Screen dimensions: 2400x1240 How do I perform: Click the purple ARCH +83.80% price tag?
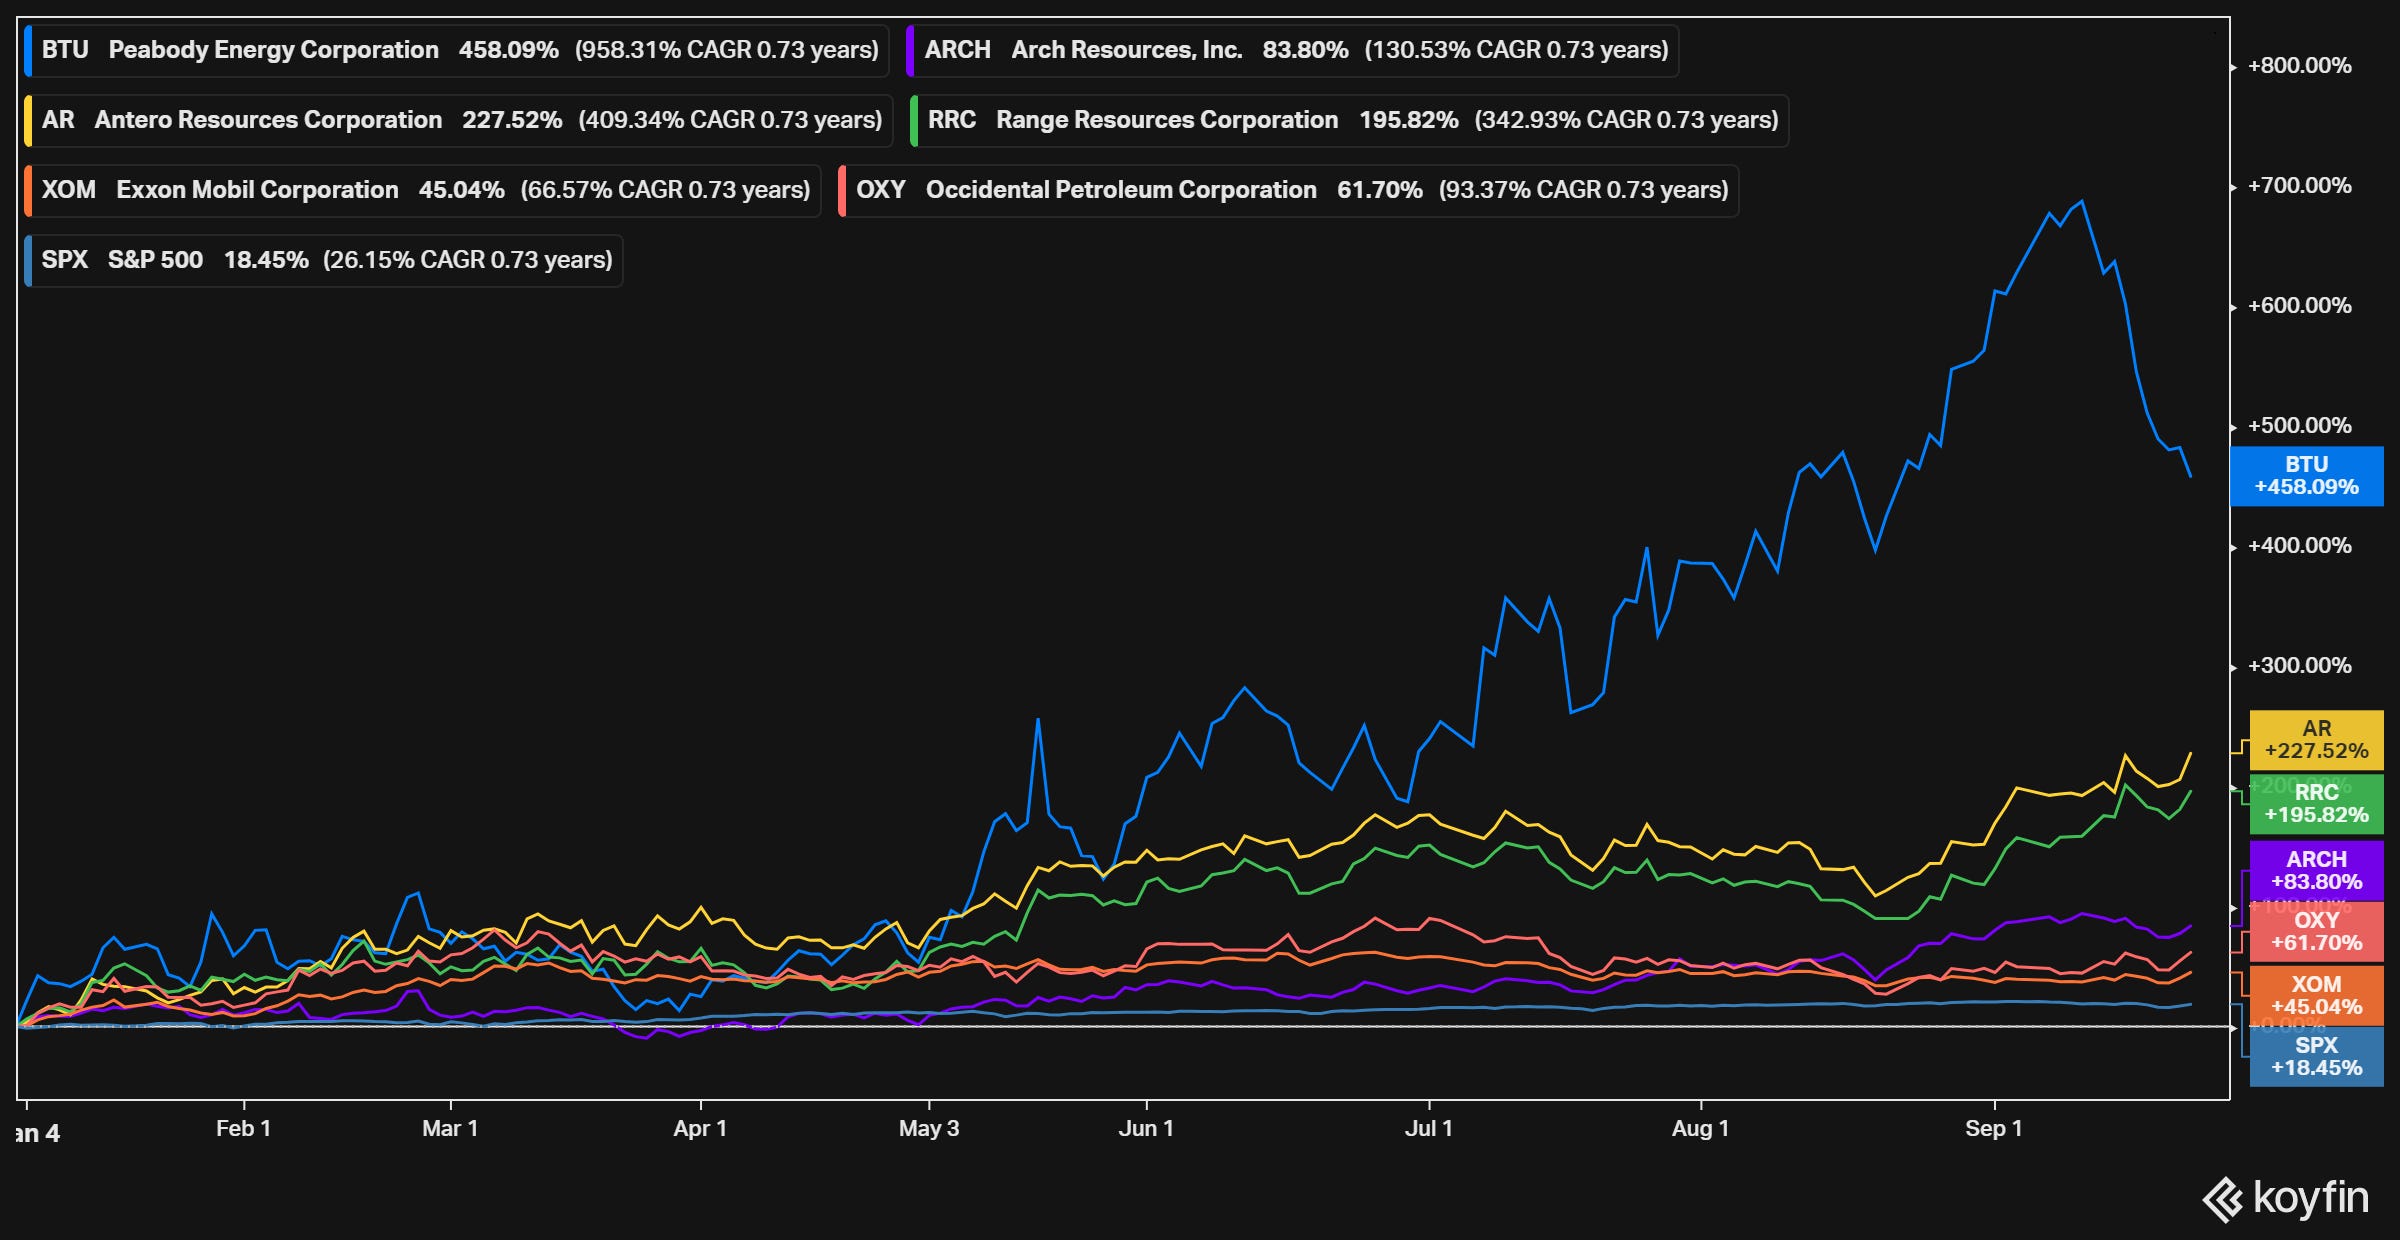tap(2317, 870)
